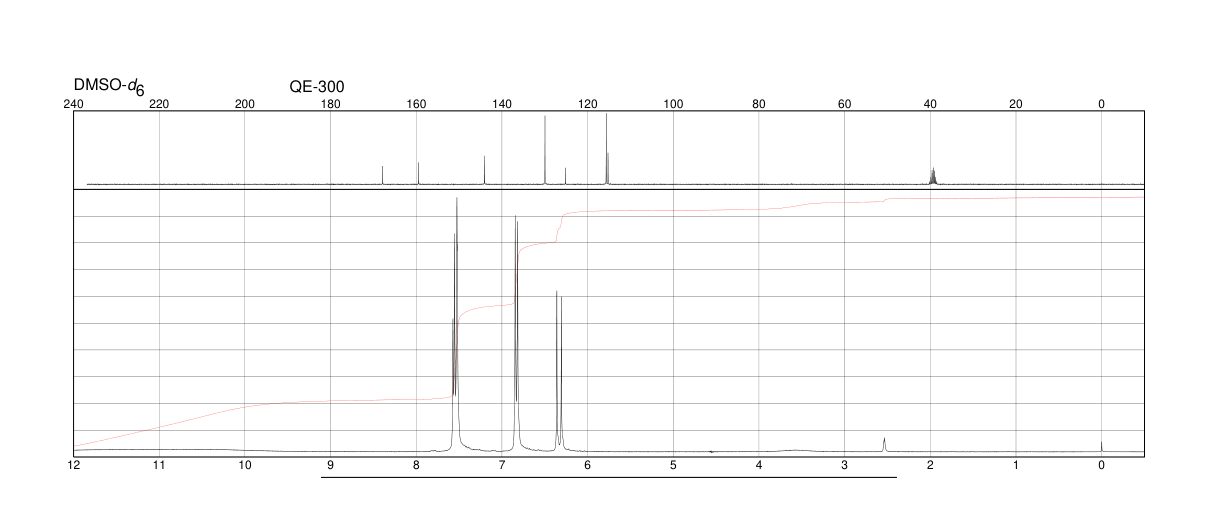The height and width of the screenshot is (528, 1224).
Task: Click the 240 ppm carbon axis label
Action: pyautogui.click(x=73, y=104)
